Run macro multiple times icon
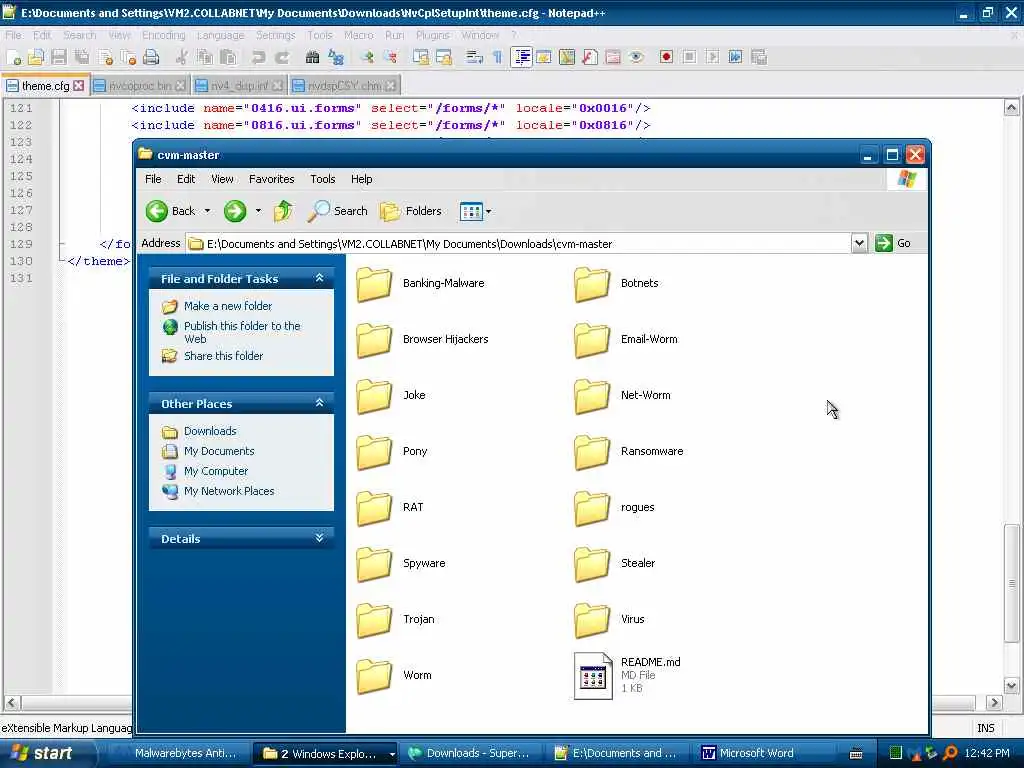Viewport: 1024px width, 768px height. click(x=735, y=57)
